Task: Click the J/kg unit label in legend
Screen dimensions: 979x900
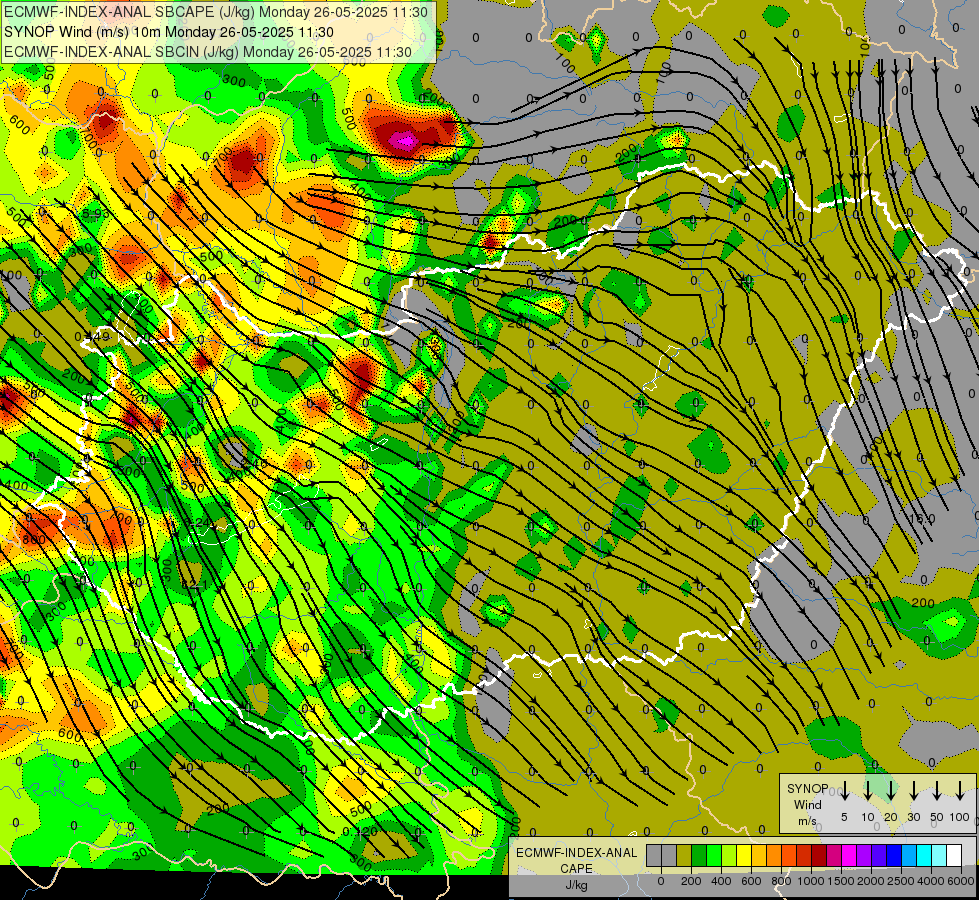Action: coord(576,885)
